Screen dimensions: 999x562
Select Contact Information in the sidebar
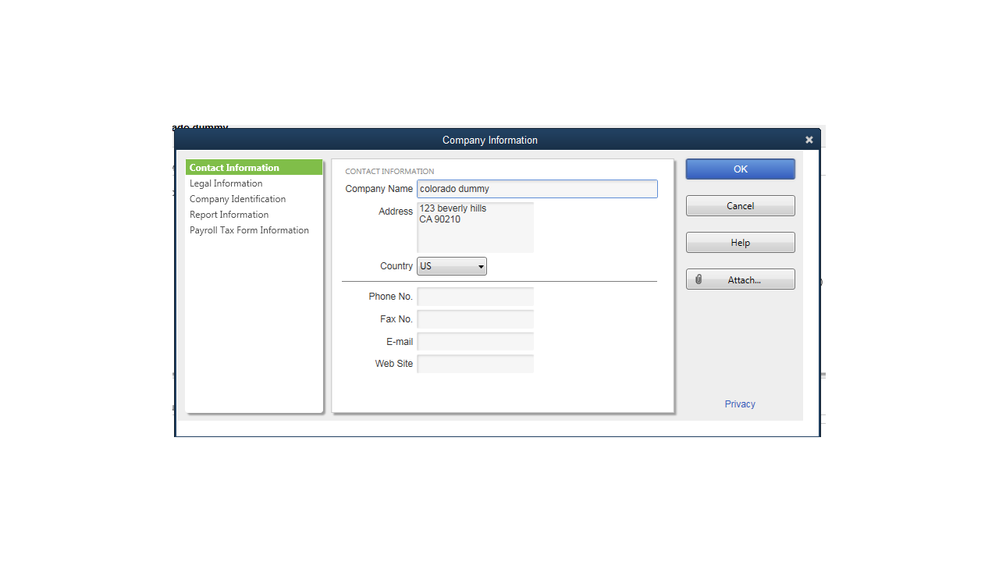click(254, 168)
